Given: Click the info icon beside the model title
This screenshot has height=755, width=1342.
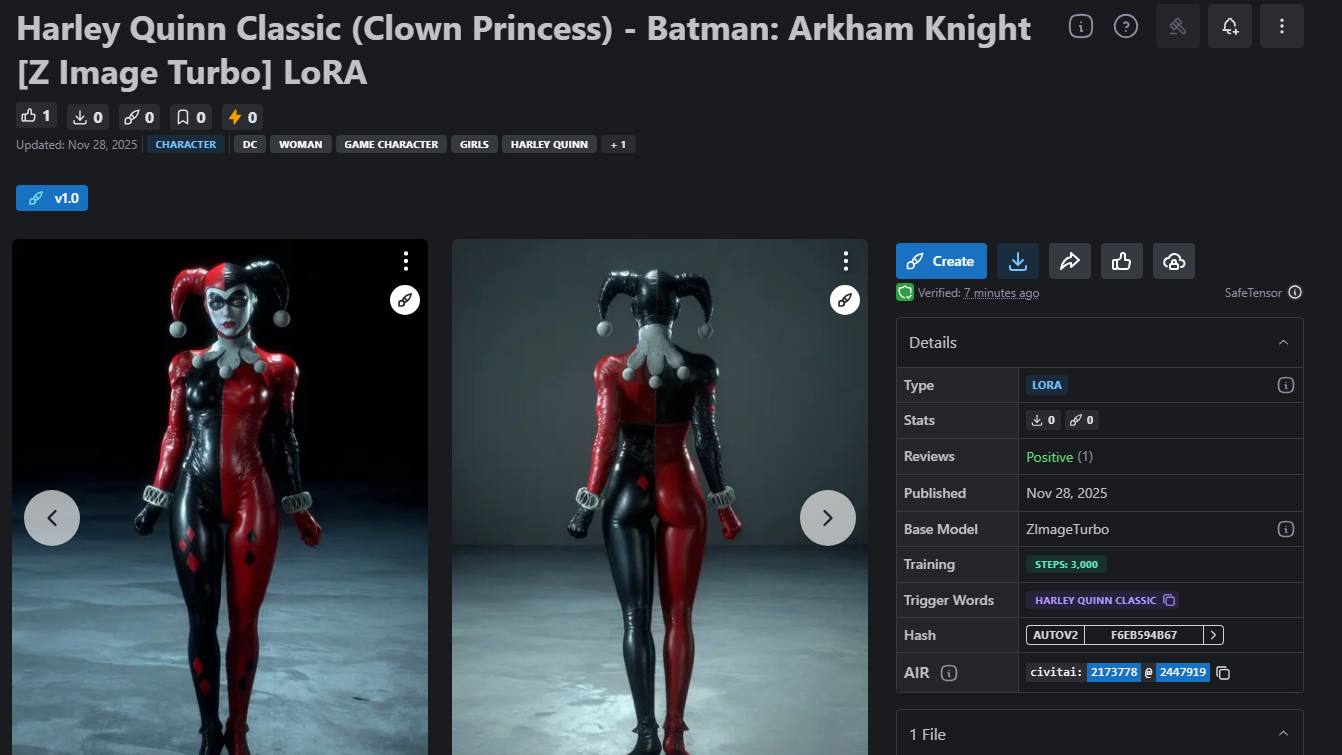Looking at the screenshot, I should point(1080,26).
